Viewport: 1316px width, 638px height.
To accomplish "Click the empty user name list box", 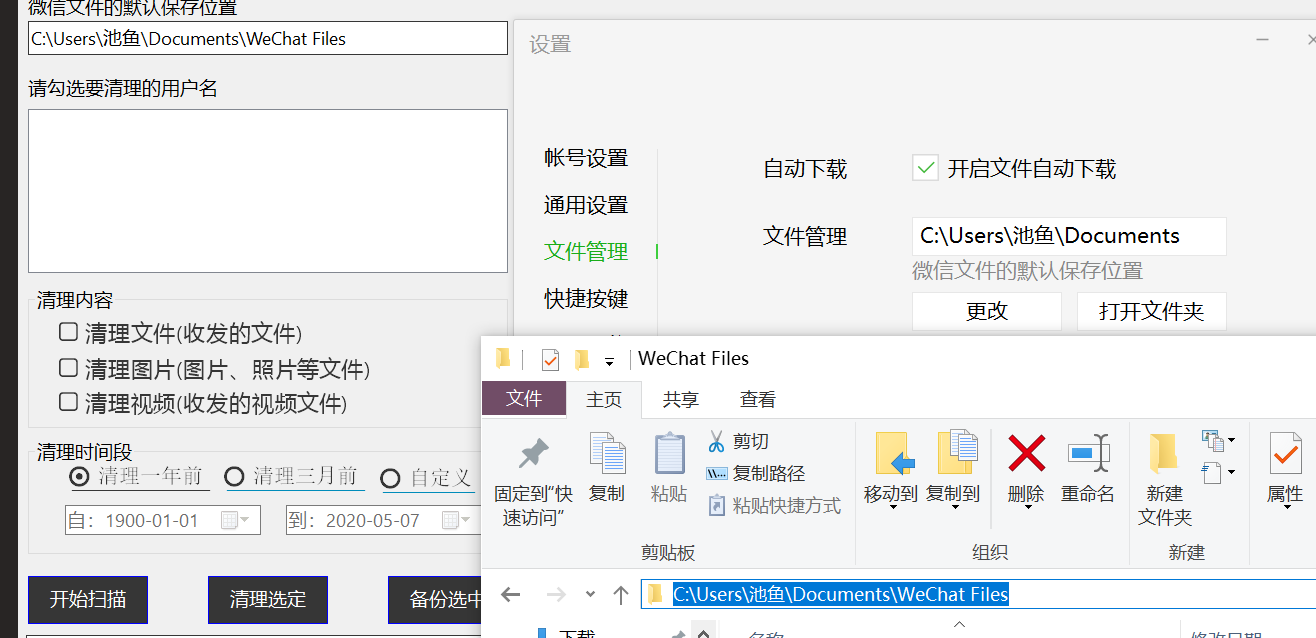I will pyautogui.click(x=268, y=191).
